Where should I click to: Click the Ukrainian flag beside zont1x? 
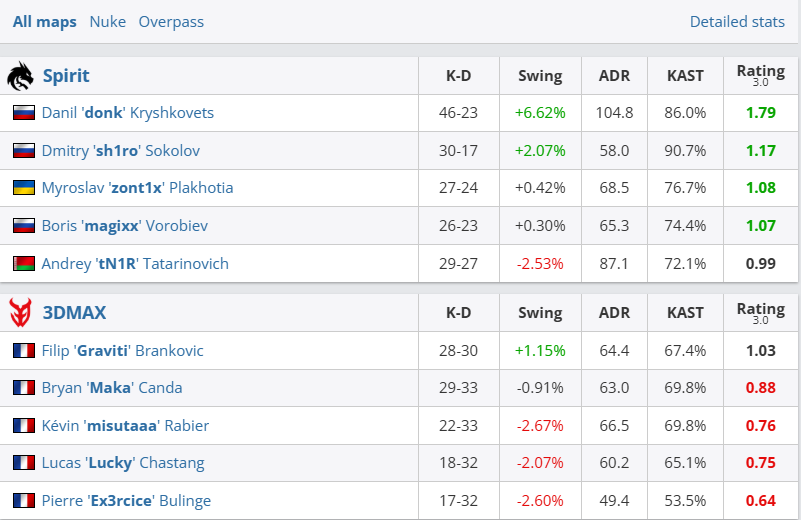24,188
